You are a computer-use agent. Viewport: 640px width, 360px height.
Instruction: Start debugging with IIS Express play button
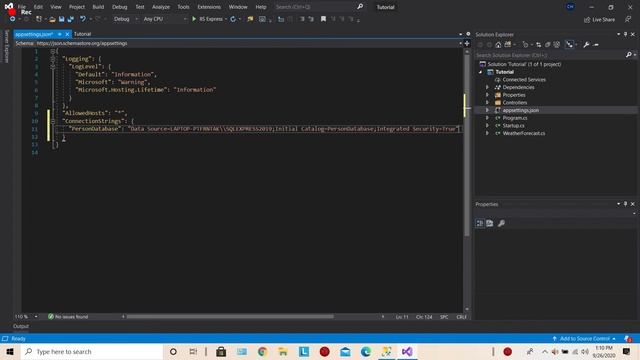click(194, 19)
